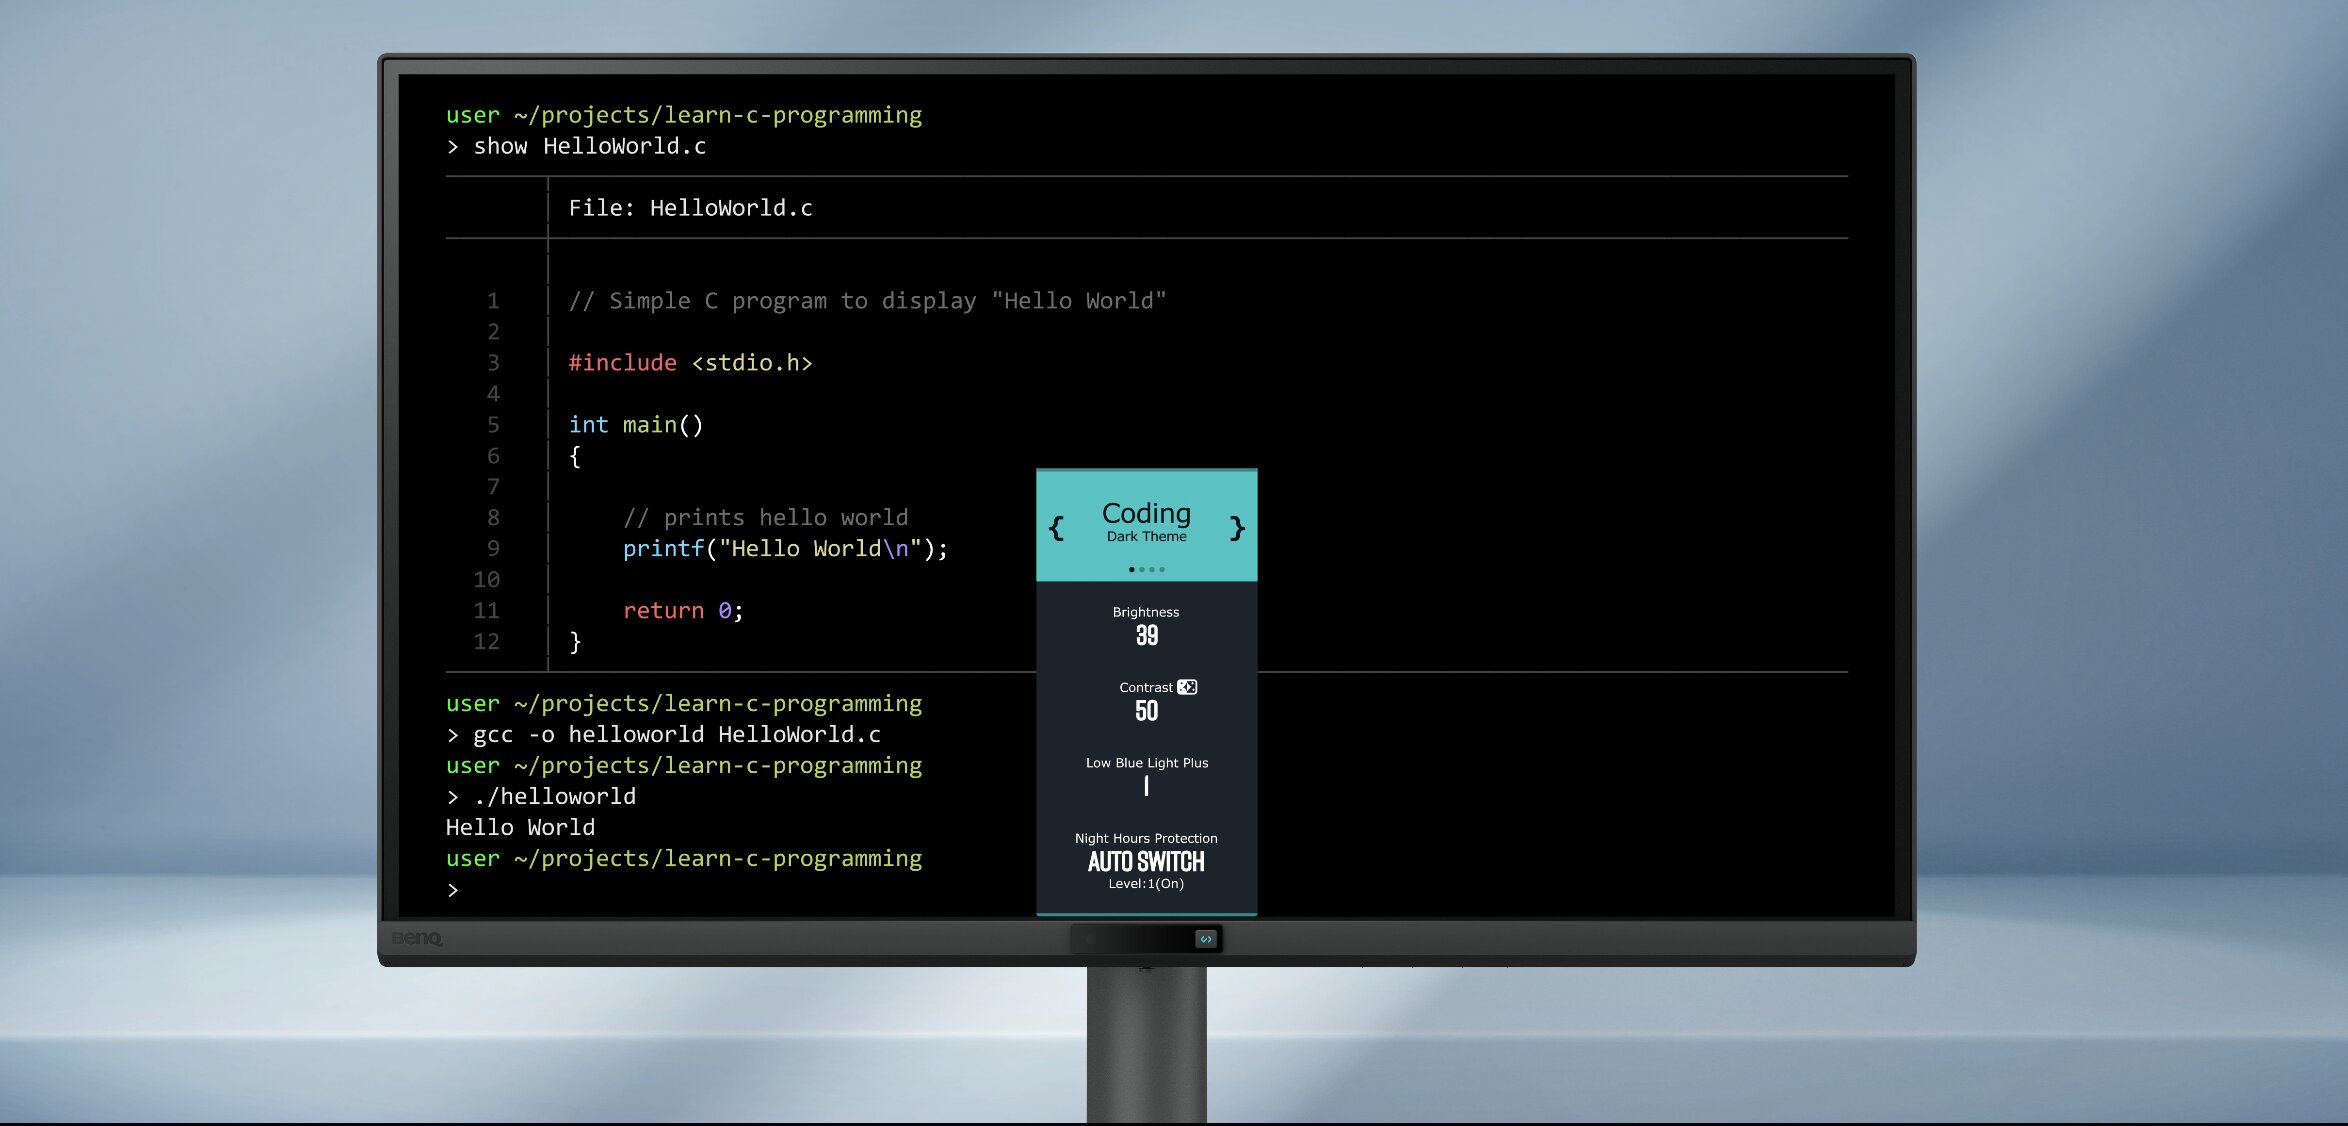Viewport: 2348px width, 1126px height.
Task: Click the 'int main()' line
Action: [636, 425]
